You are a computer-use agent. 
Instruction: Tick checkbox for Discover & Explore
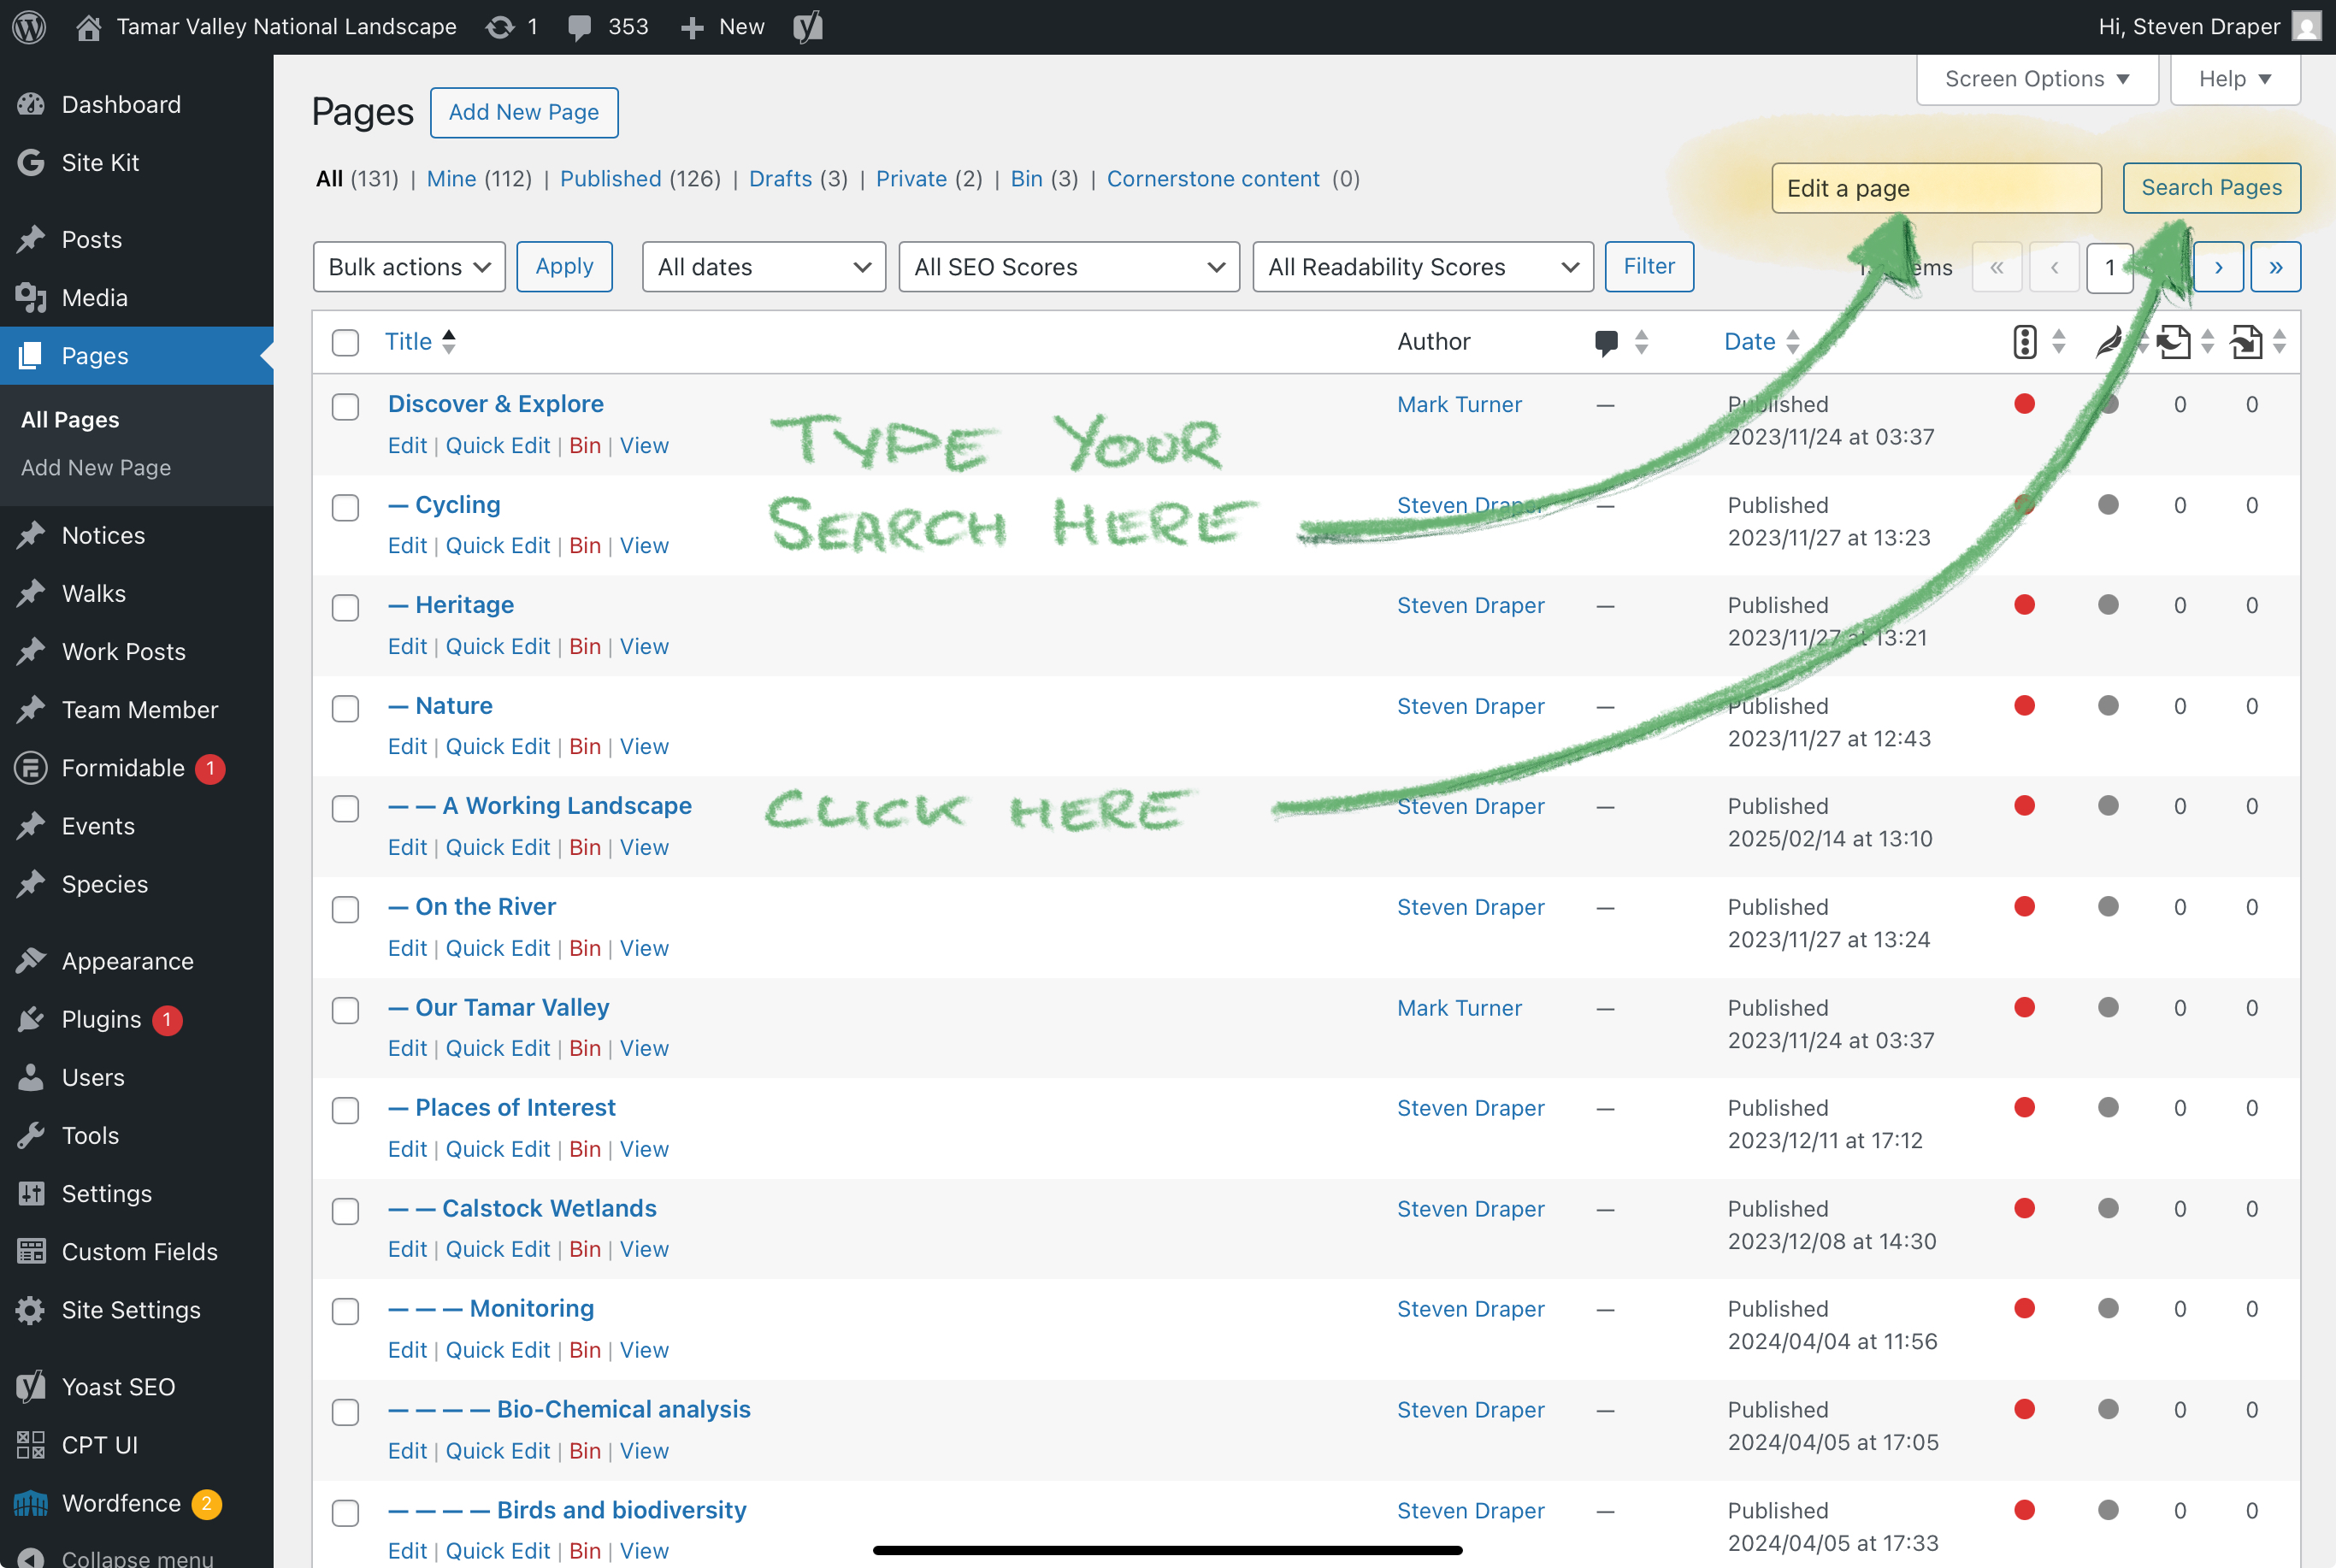pyautogui.click(x=345, y=406)
